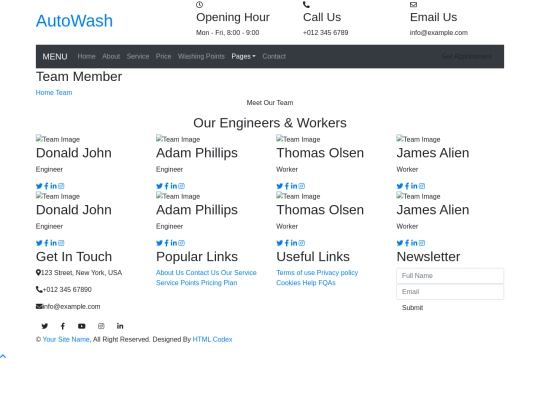540x405 pixels.
Task: Open About Us popular link
Action: [x=170, y=273]
